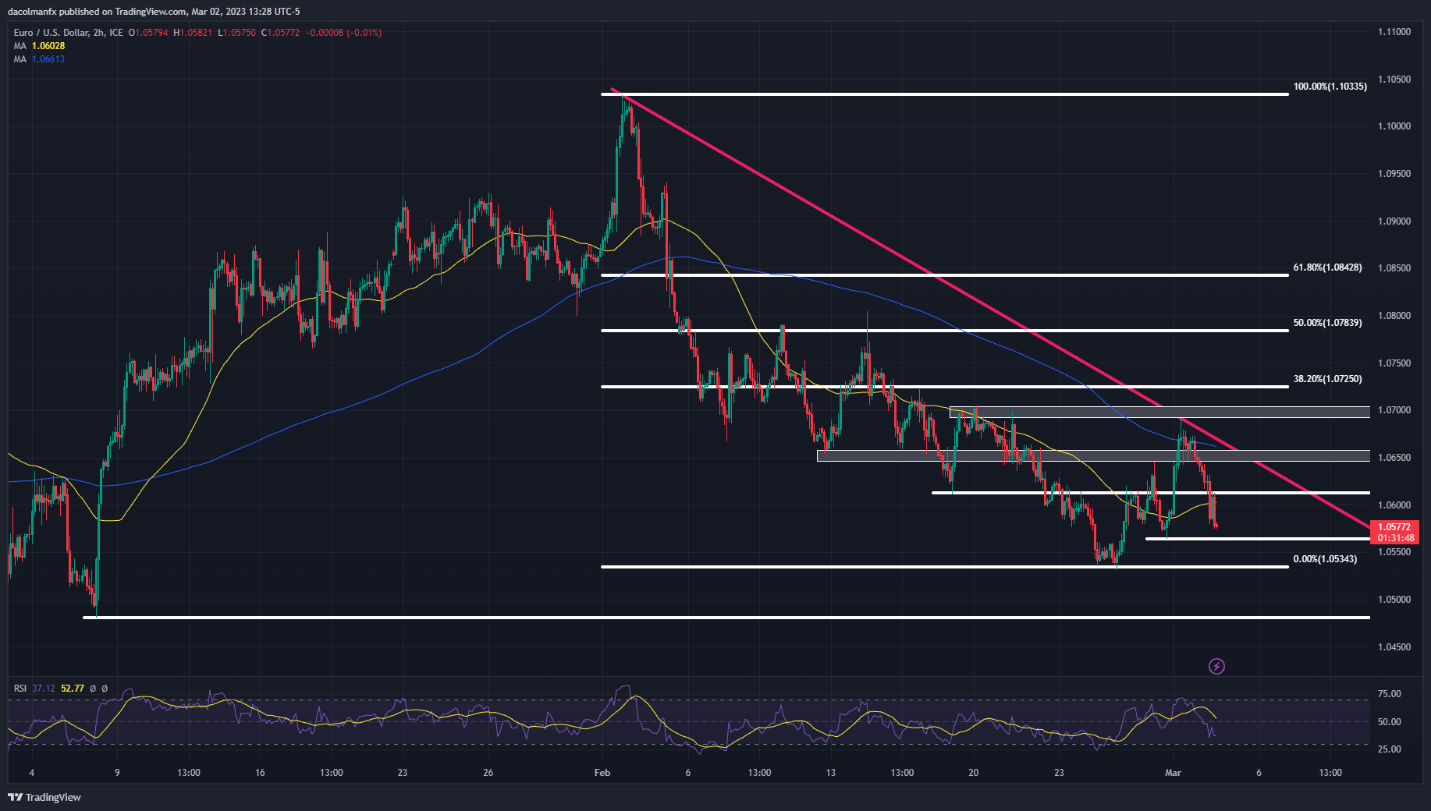The width and height of the screenshot is (1431, 811).
Task: Select the lower gray zone near 1.06500
Action: [1093, 456]
